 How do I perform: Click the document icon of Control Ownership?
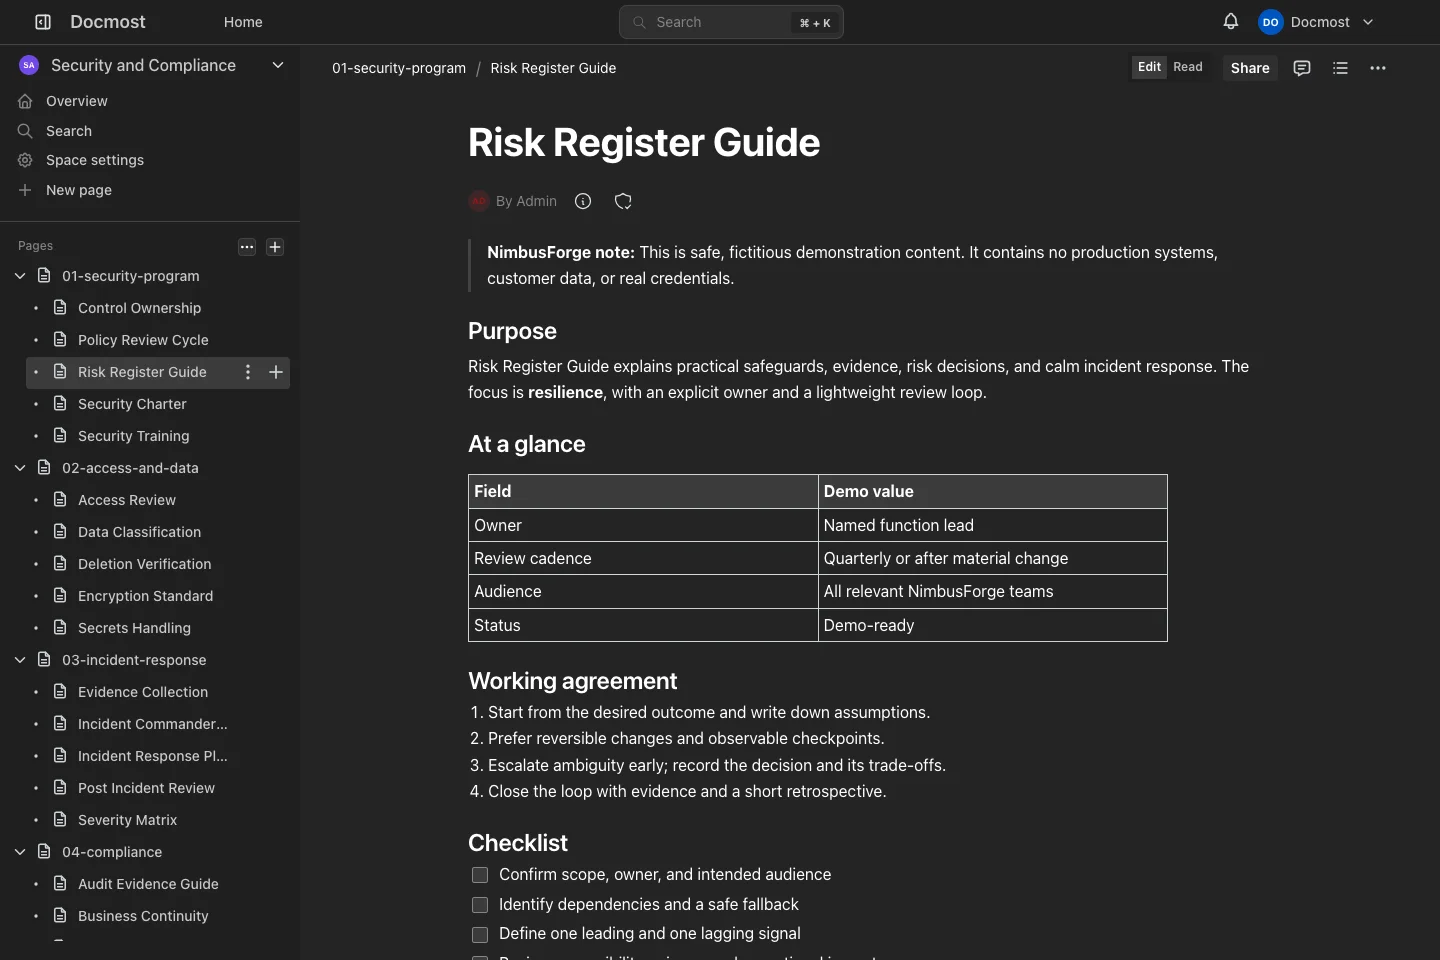(60, 308)
